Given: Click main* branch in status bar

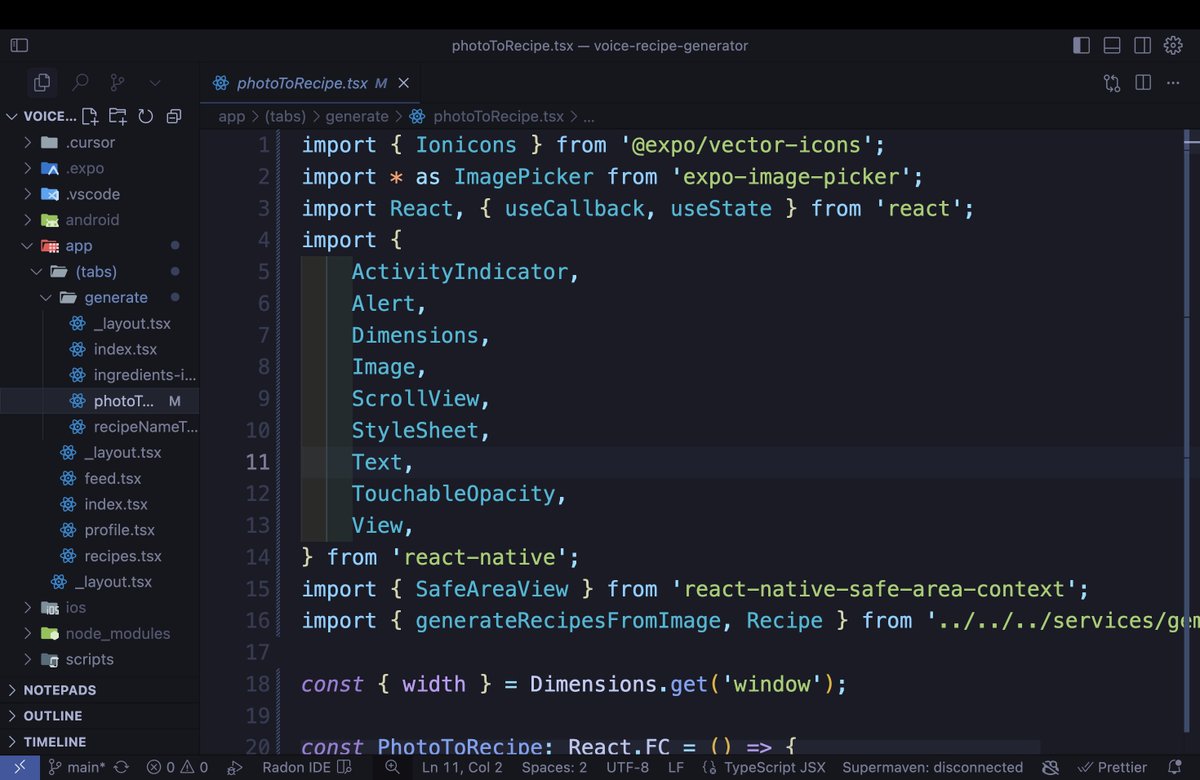Looking at the screenshot, I should point(76,767).
